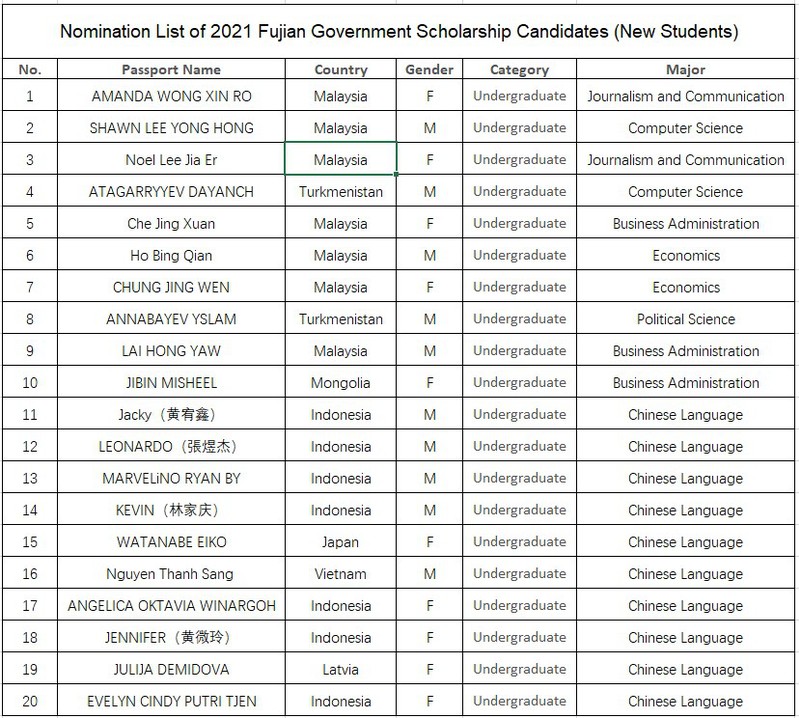Select the "Passport Name" header cell
The image size is (799, 718).
pos(171,70)
